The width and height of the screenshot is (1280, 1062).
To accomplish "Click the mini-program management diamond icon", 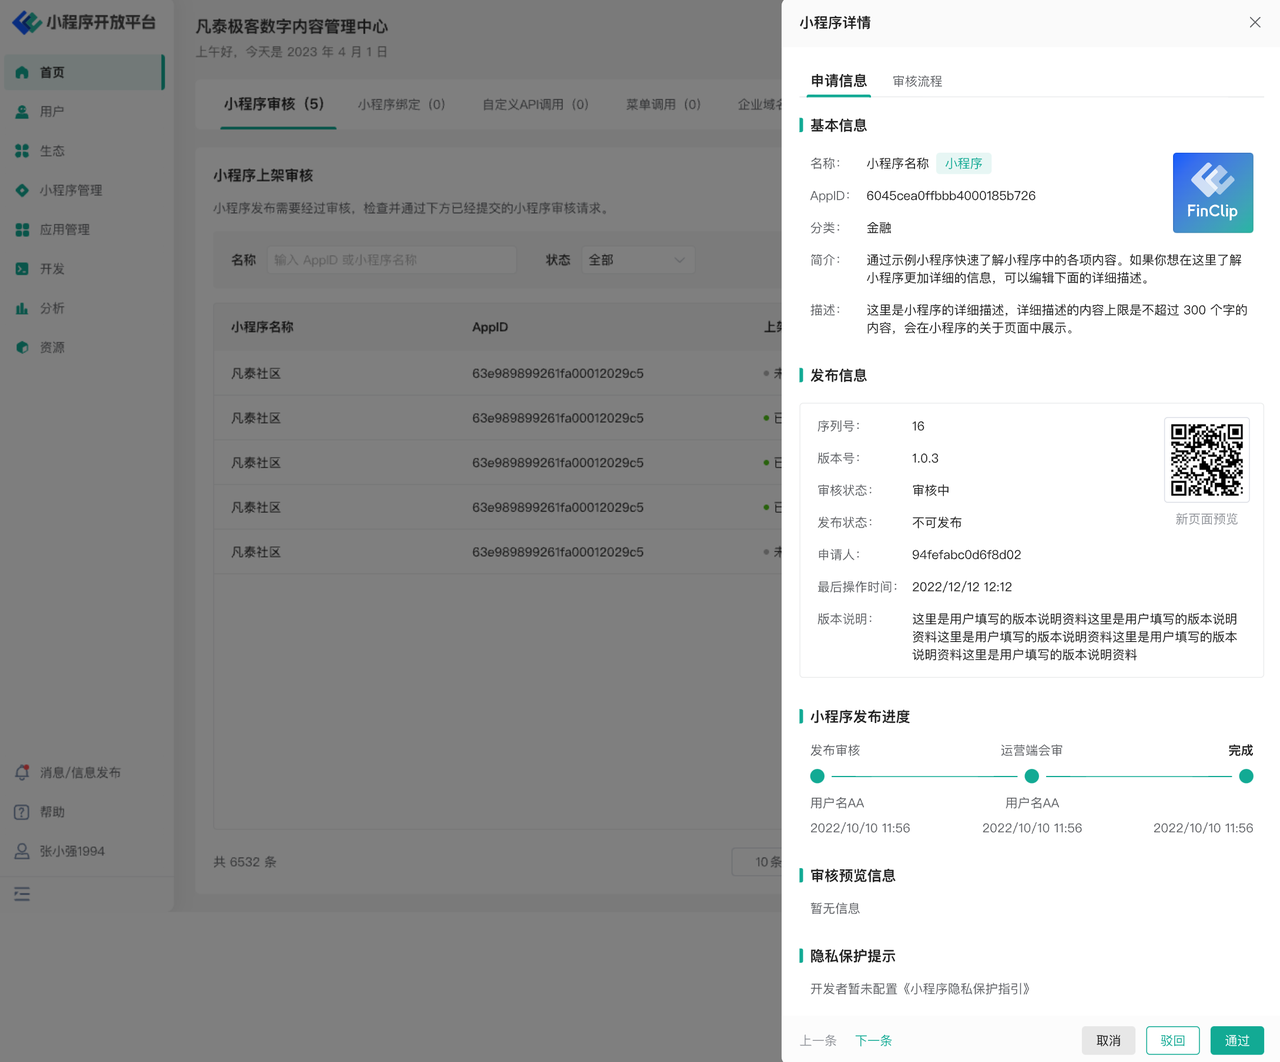I will pyautogui.click(x=22, y=190).
